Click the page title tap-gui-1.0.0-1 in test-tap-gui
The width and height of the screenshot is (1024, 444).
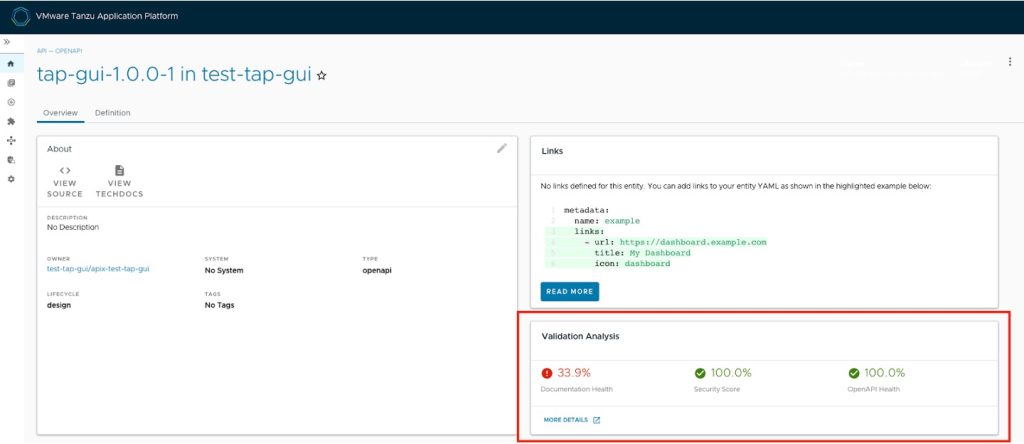click(174, 74)
